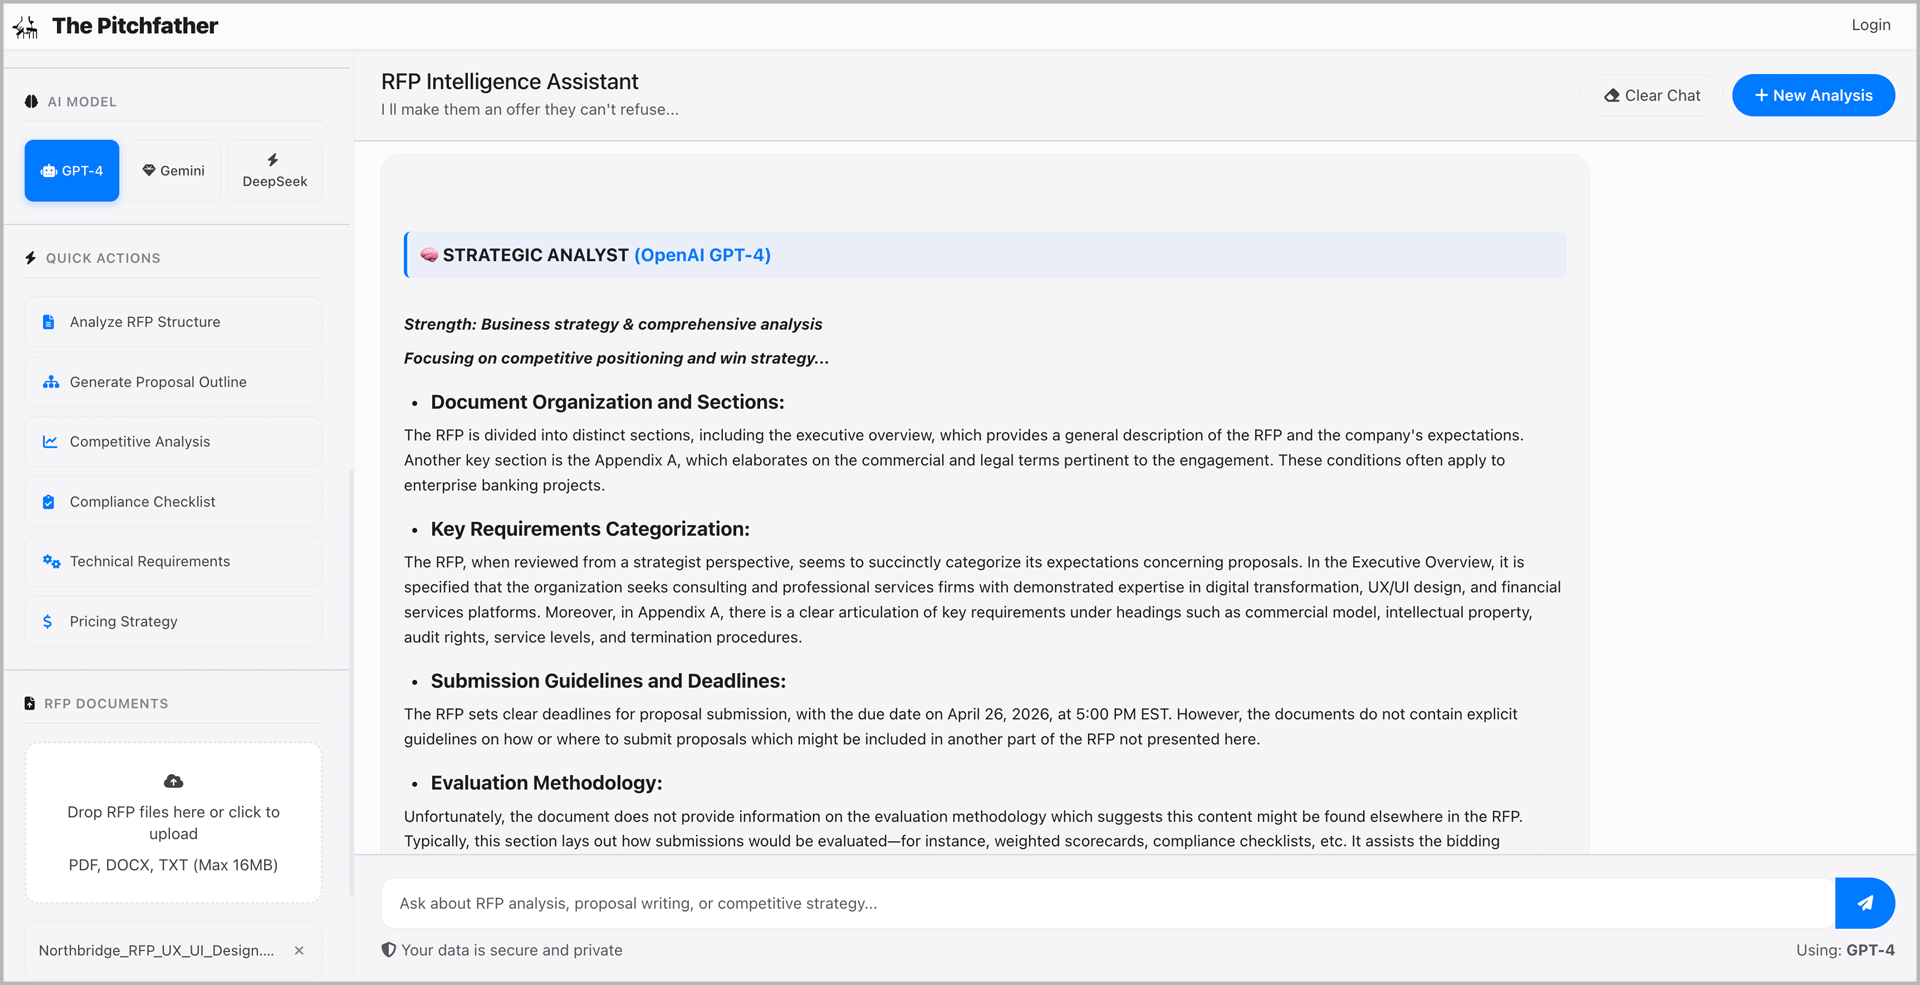Click the Competitive Analysis chart icon
The height and width of the screenshot is (985, 1920).
click(50, 442)
